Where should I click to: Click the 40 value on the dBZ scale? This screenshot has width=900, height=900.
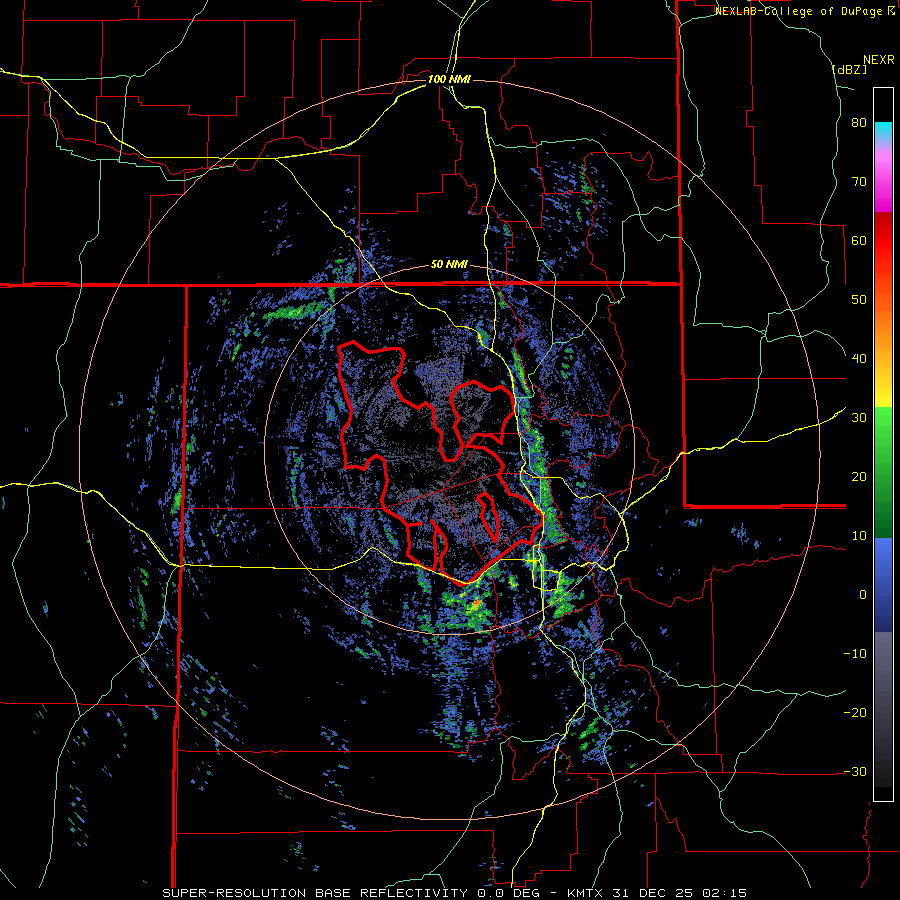point(859,359)
